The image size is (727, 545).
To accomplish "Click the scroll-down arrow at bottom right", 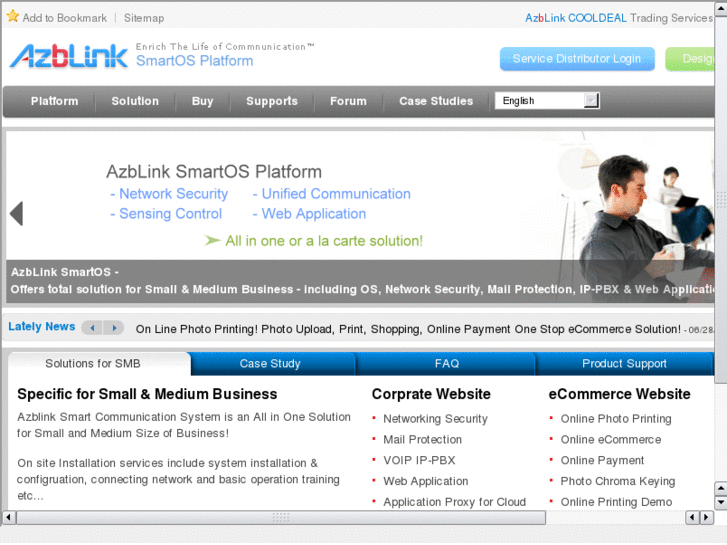I will coord(721,502).
